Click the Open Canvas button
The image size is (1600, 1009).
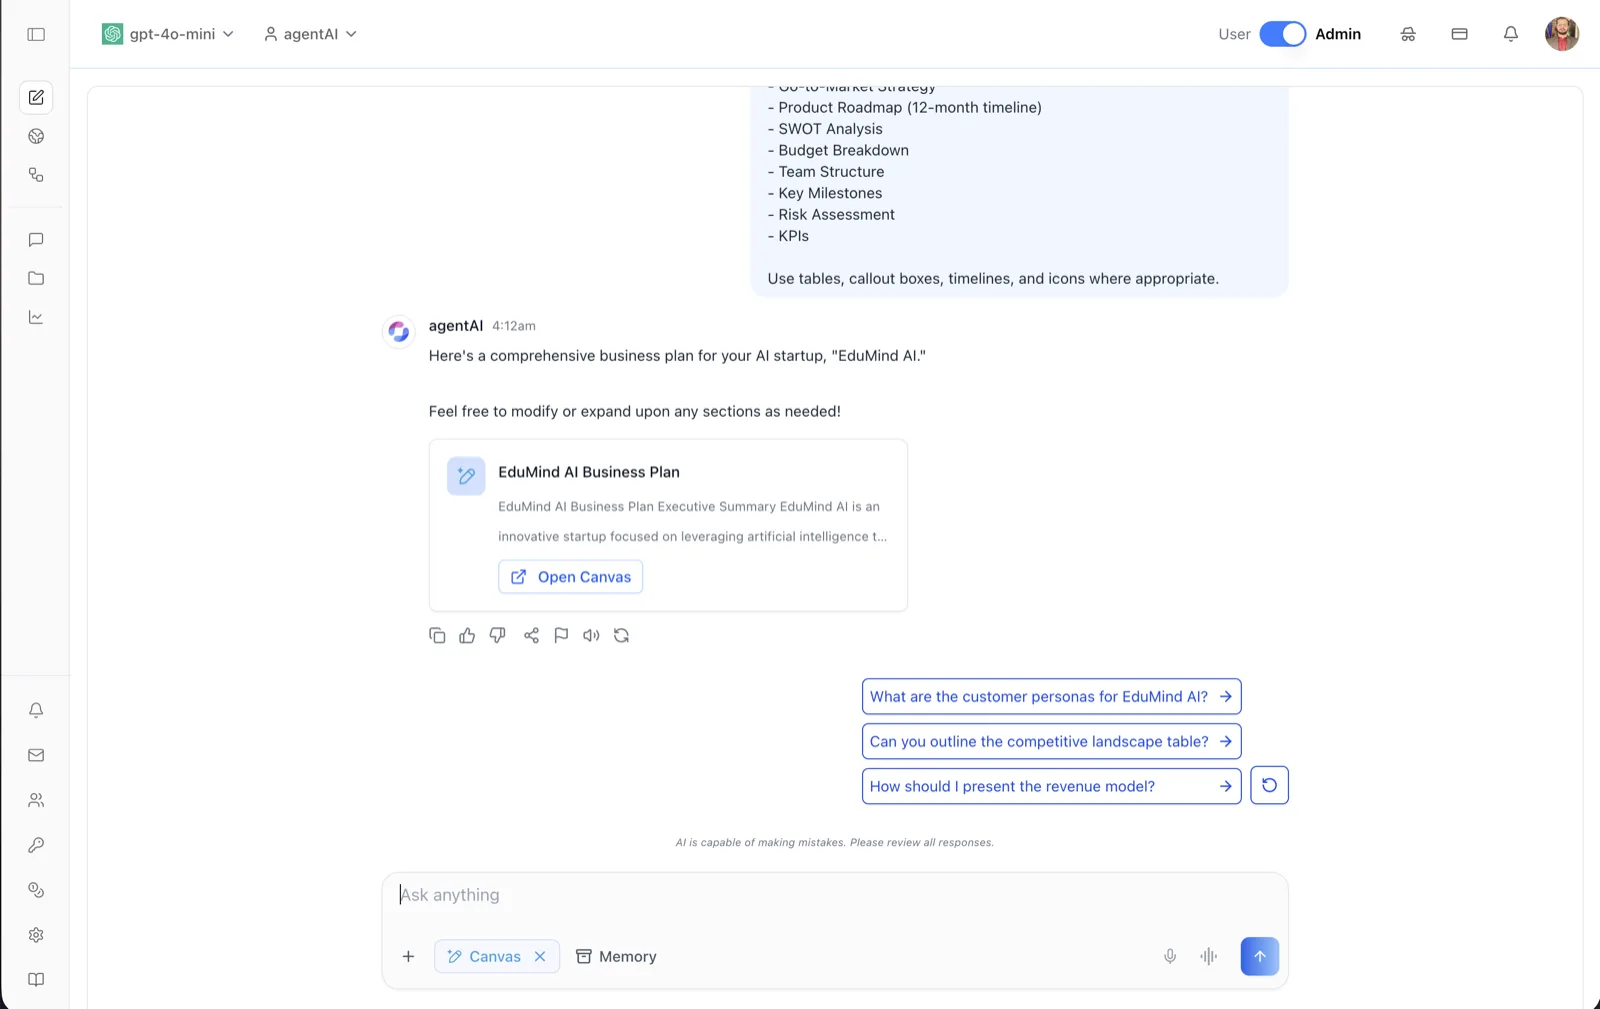pos(570,577)
